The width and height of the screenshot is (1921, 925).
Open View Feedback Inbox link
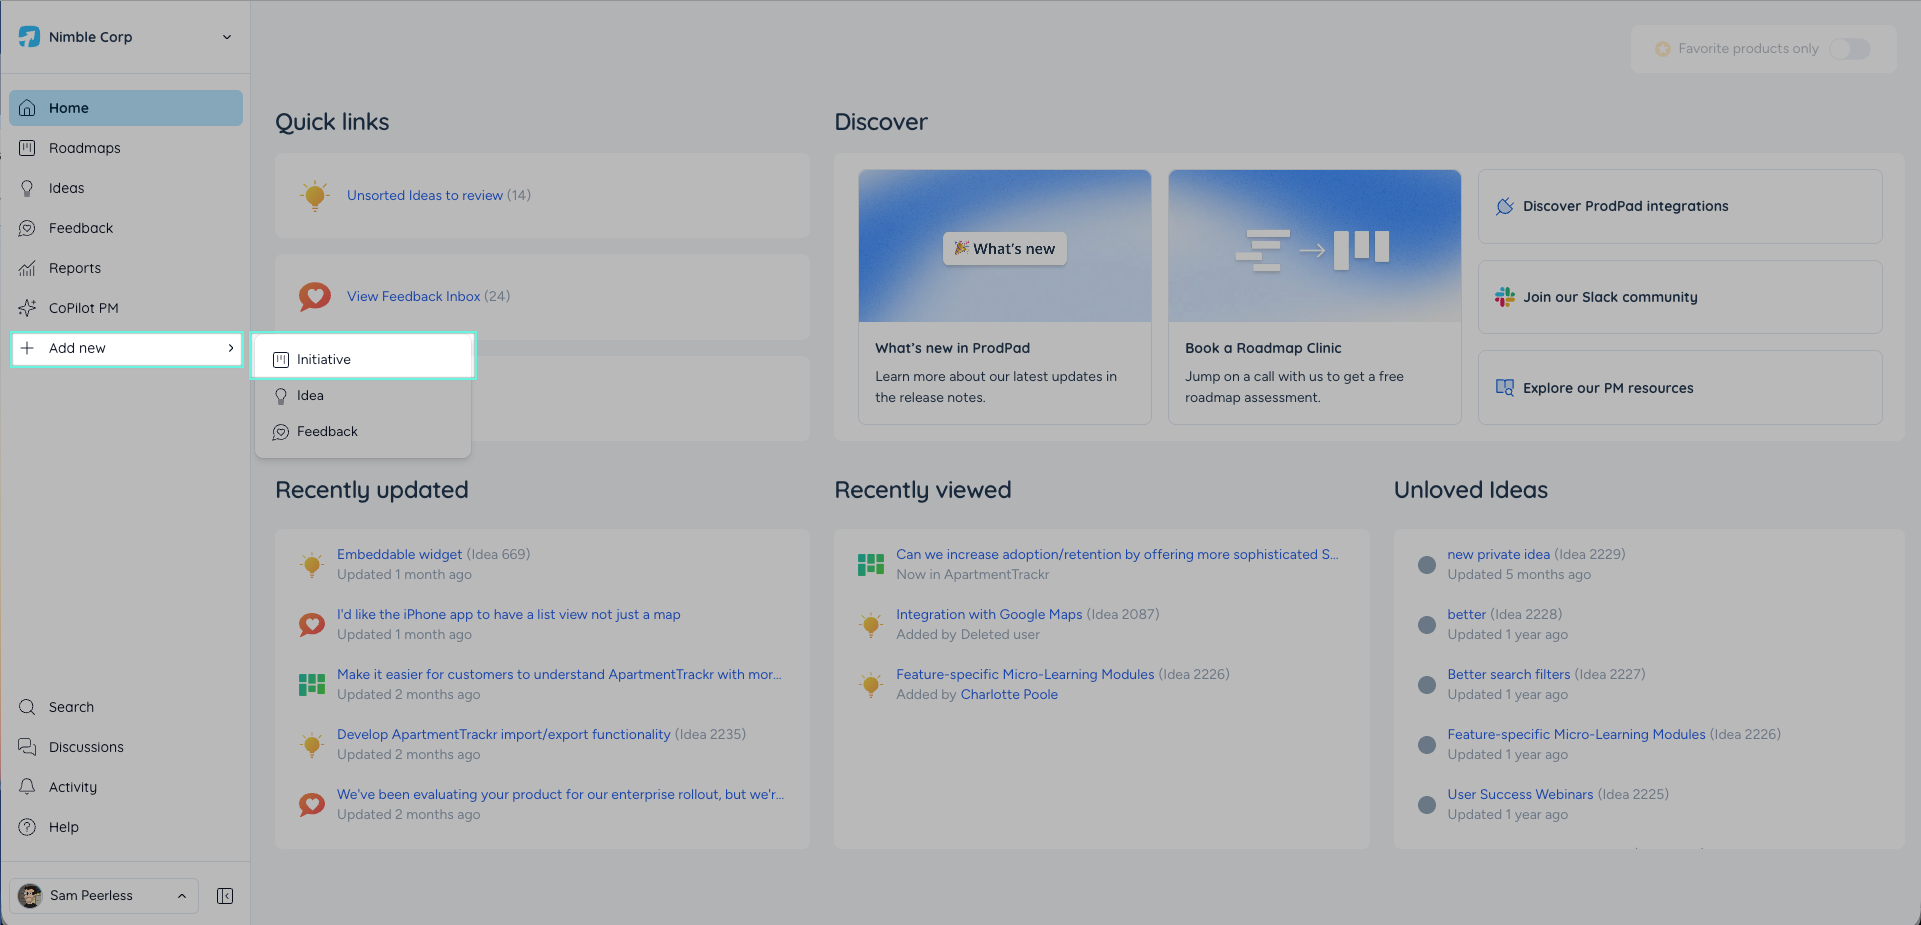(414, 296)
